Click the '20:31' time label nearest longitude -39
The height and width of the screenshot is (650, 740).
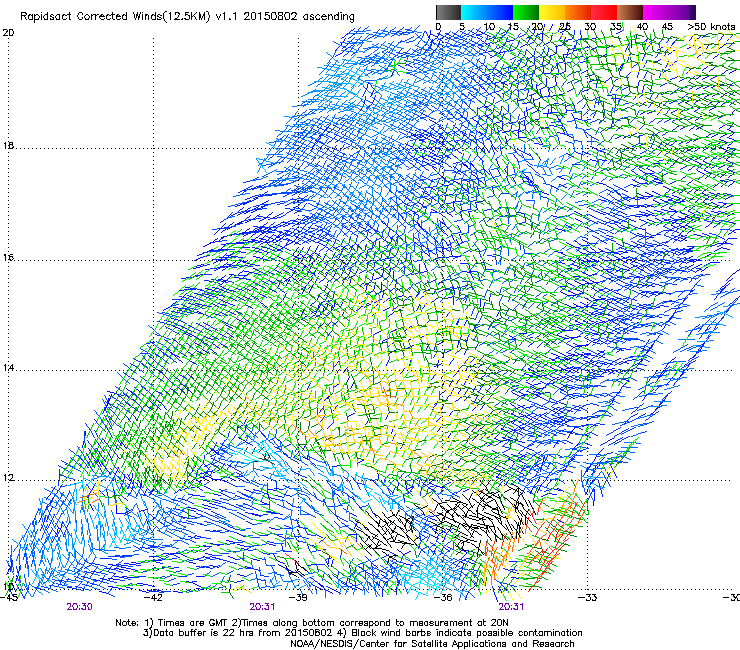(262, 607)
